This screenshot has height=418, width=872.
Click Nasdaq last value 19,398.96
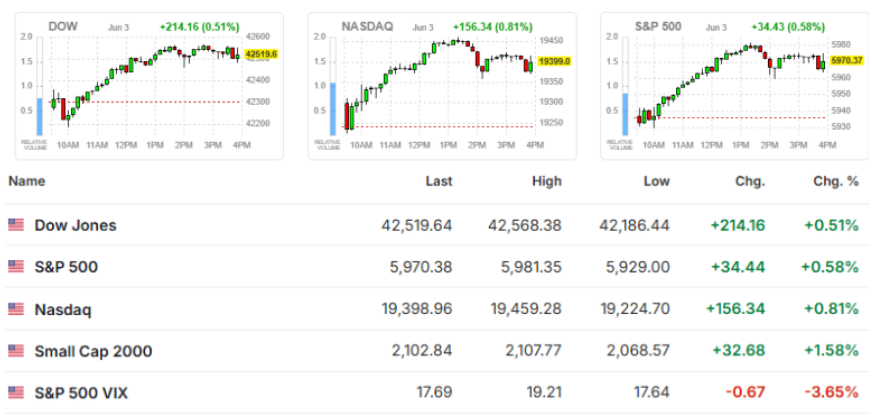417,309
